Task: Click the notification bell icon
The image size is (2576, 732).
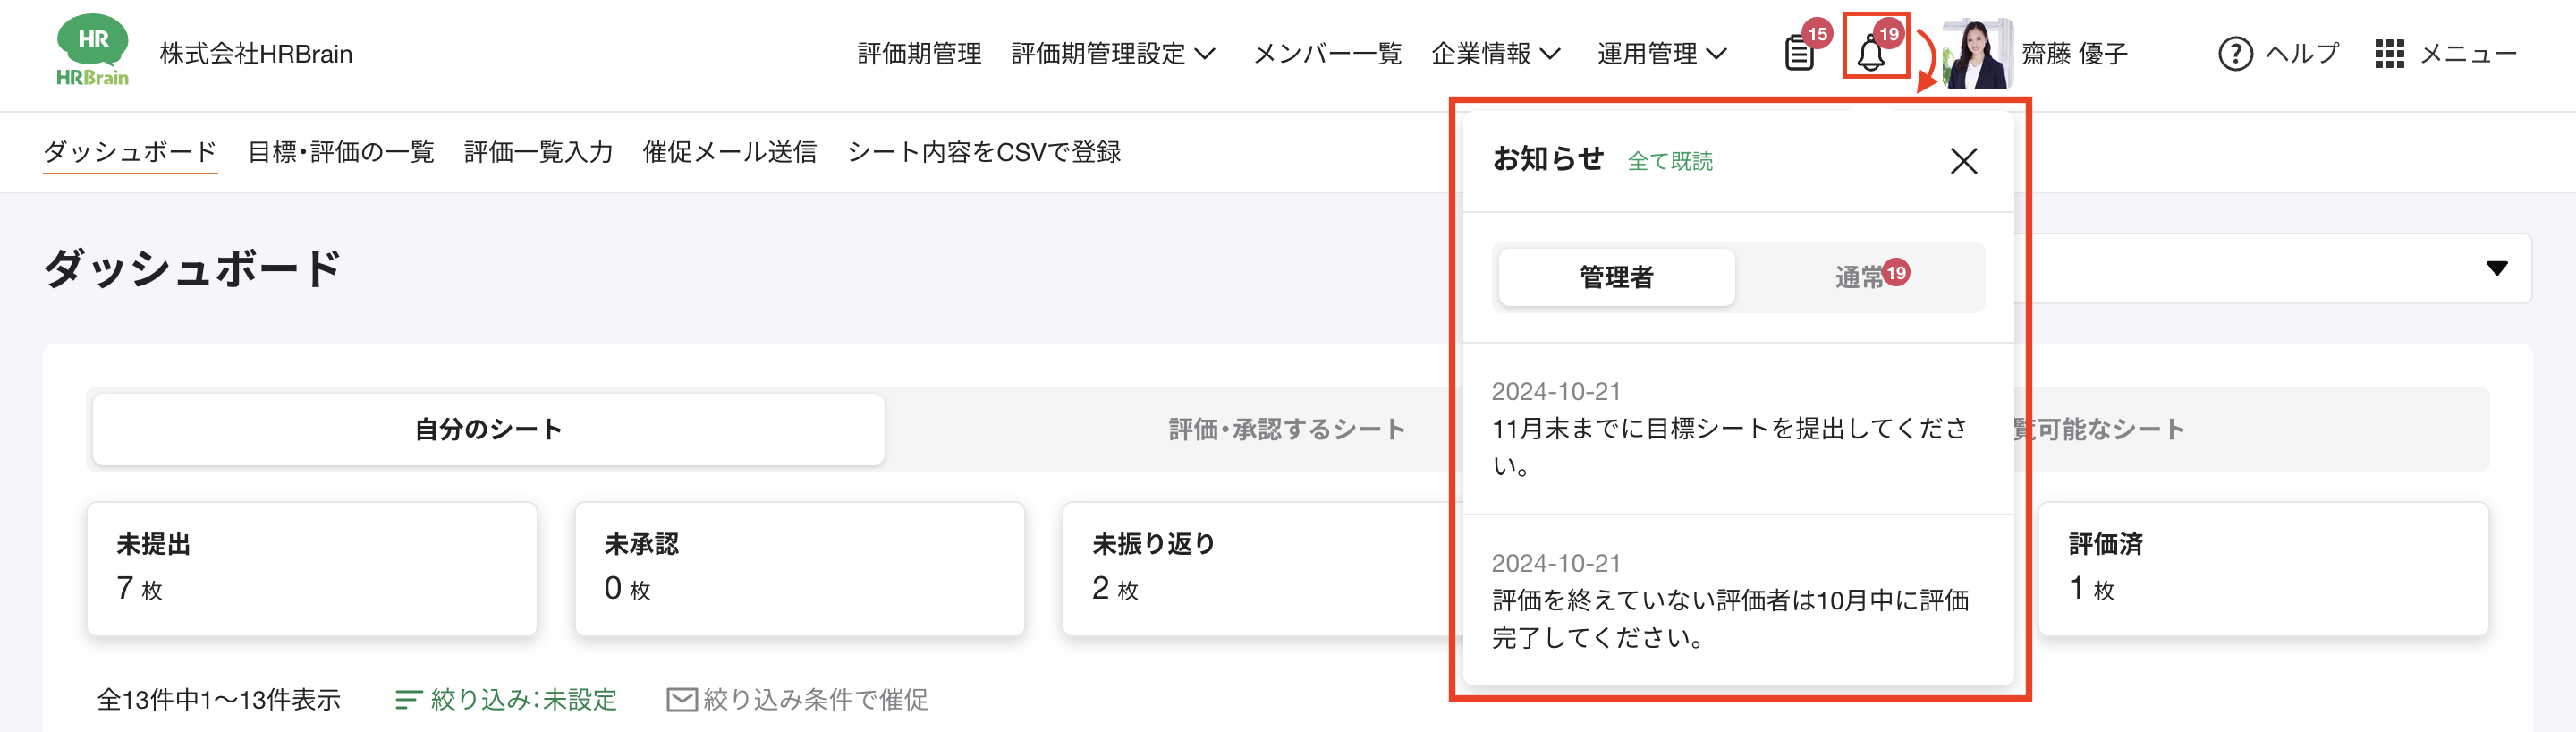Action: (1871, 53)
